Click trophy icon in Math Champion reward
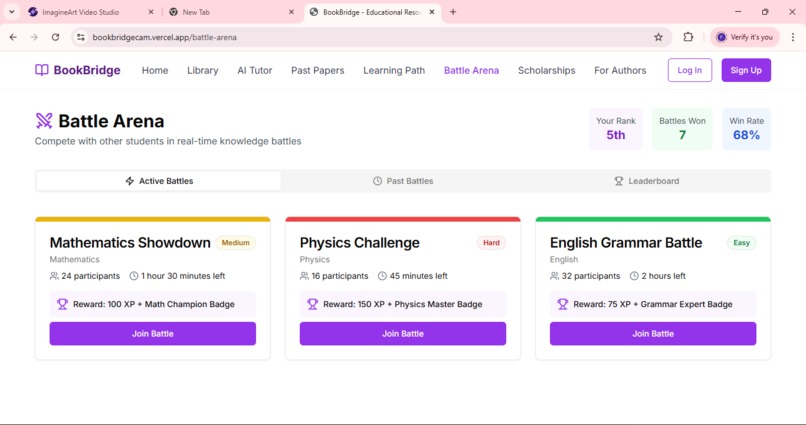The height and width of the screenshot is (425, 806). click(62, 304)
